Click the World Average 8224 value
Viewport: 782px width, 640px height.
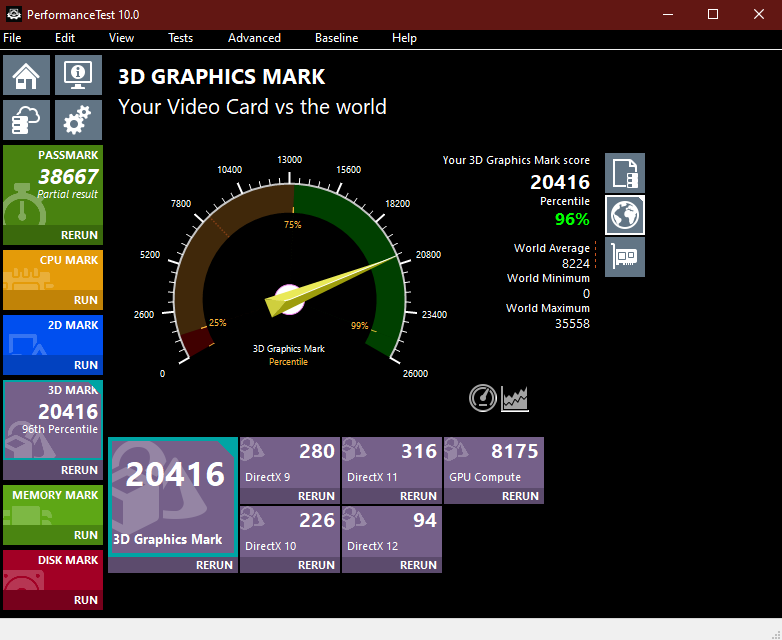[x=576, y=263]
